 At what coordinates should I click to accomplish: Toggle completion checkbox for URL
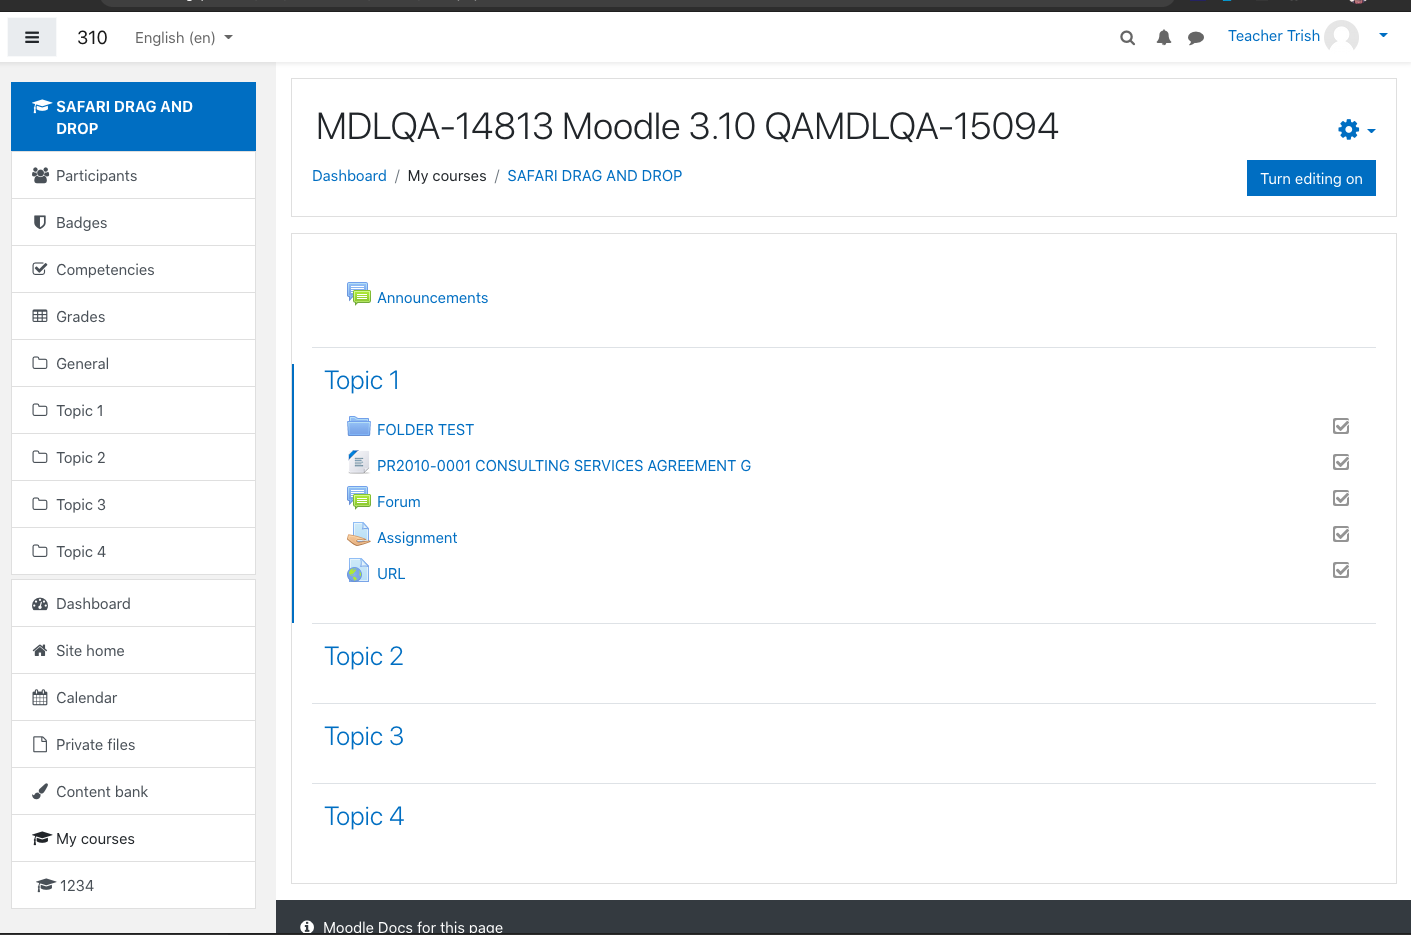click(1341, 570)
